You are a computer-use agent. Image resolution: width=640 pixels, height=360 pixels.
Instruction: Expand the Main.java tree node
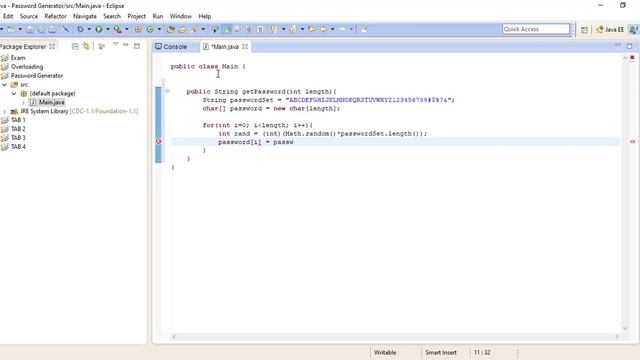click(23, 102)
